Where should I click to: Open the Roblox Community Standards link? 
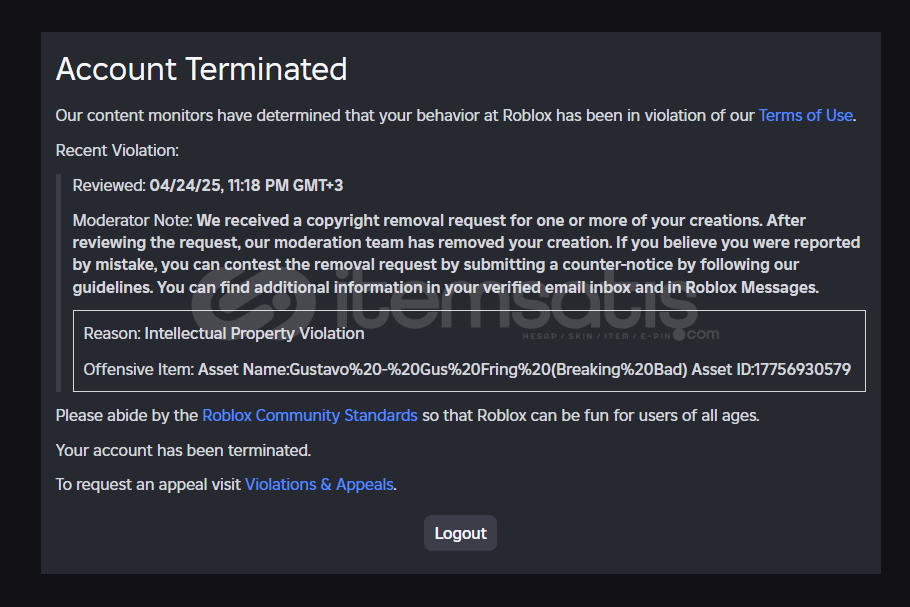tap(310, 415)
